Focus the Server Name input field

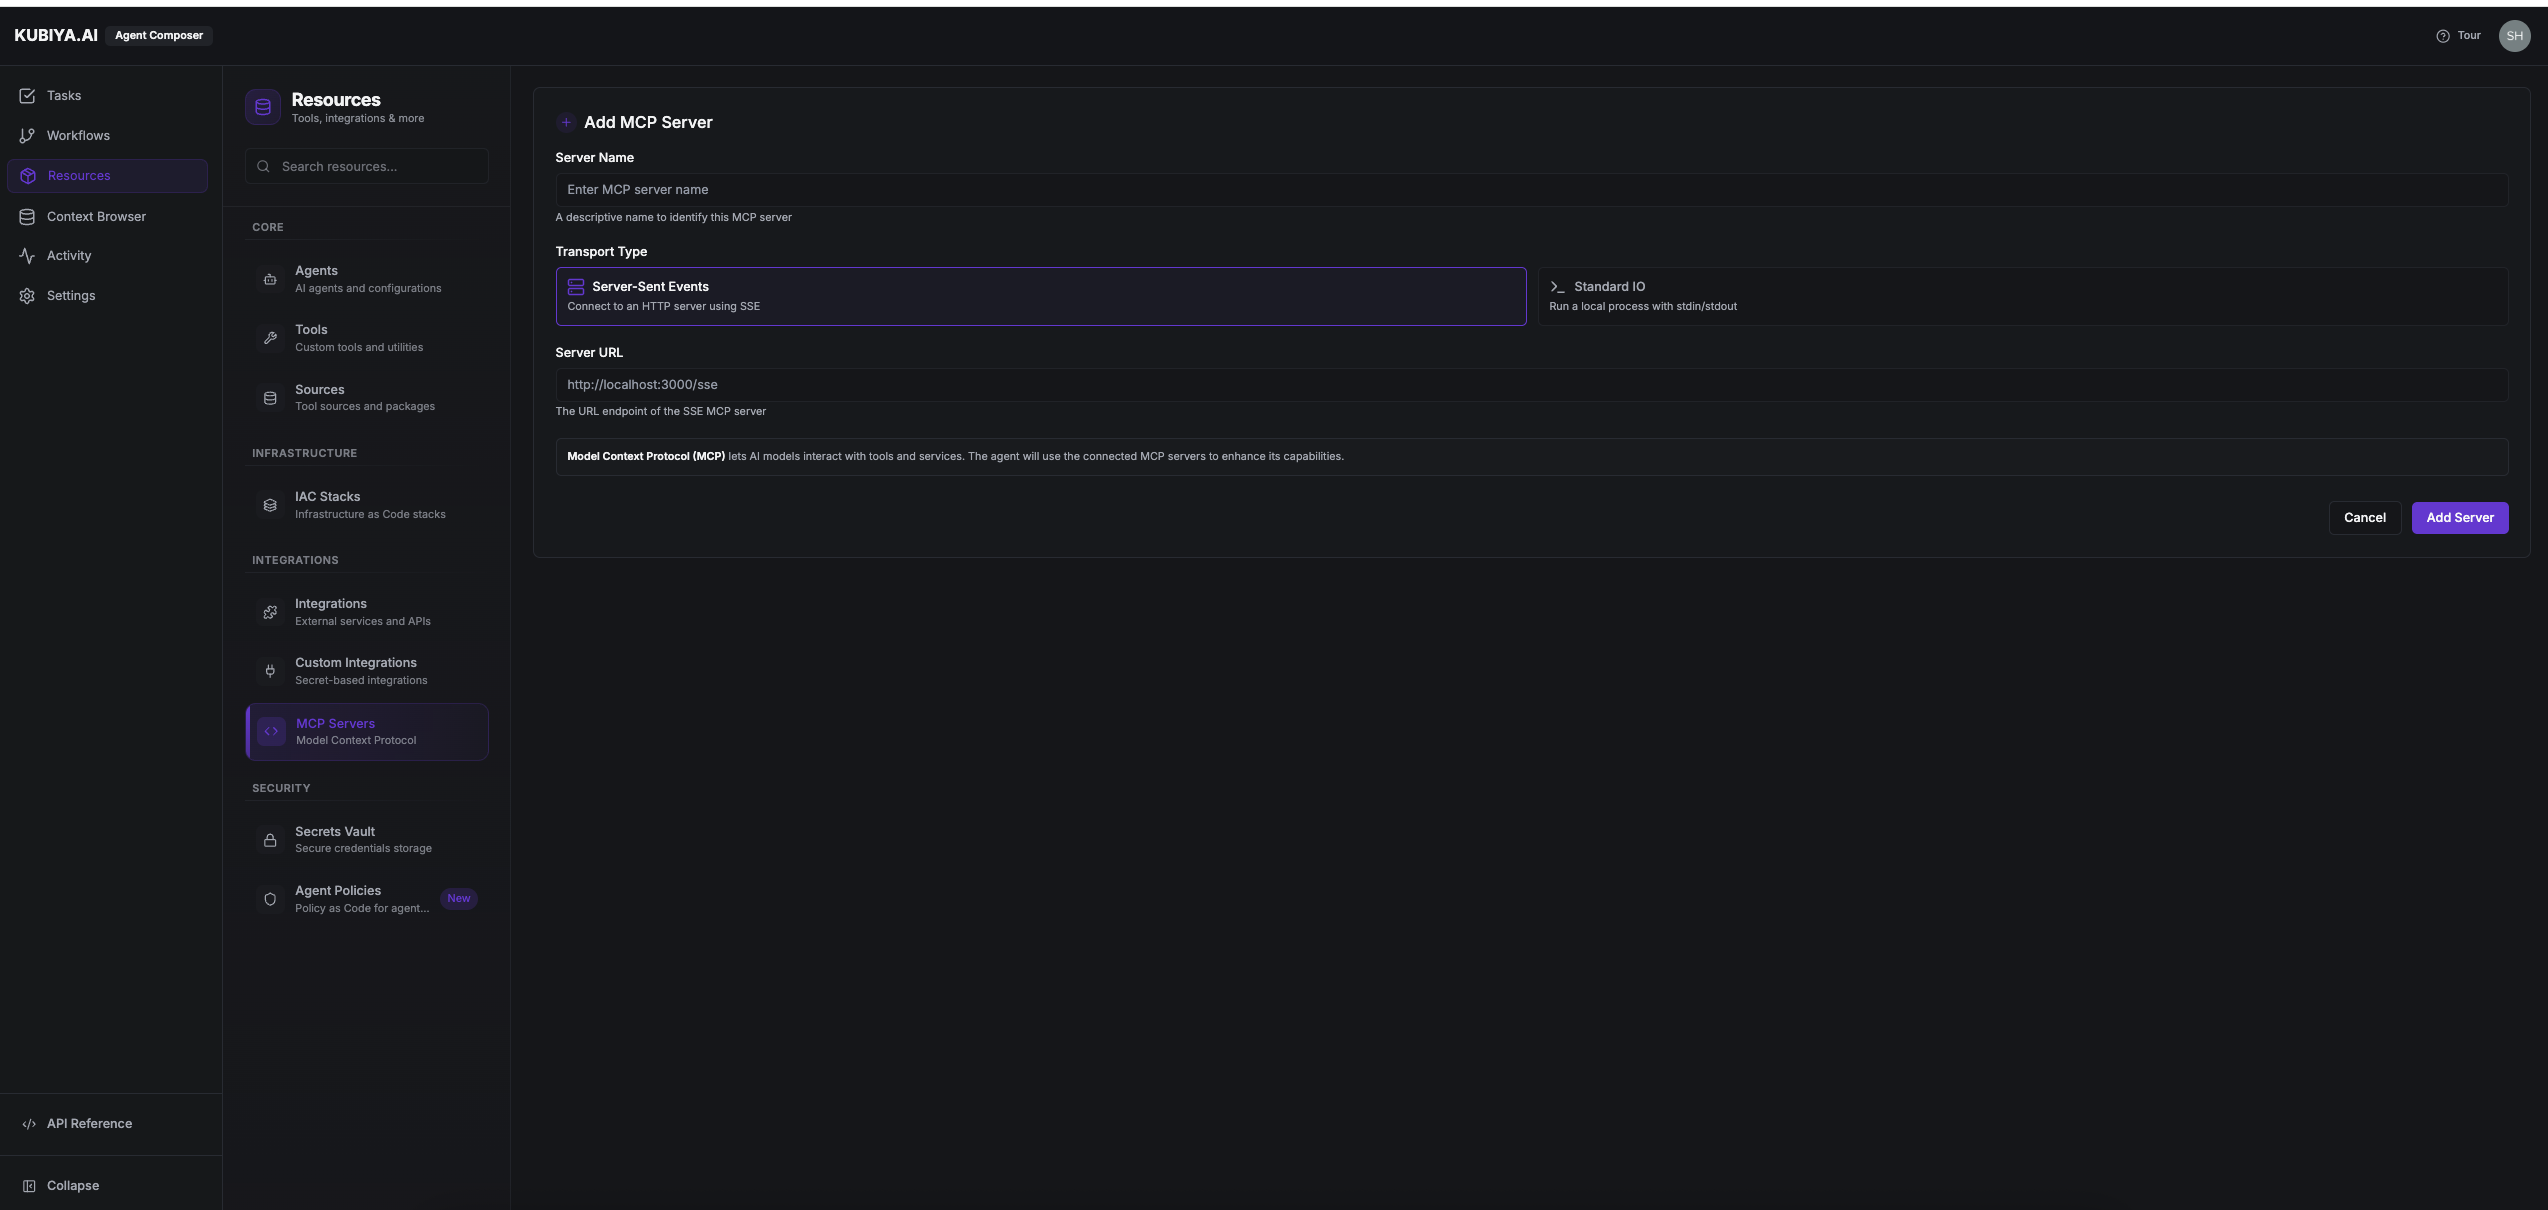pos(1532,190)
